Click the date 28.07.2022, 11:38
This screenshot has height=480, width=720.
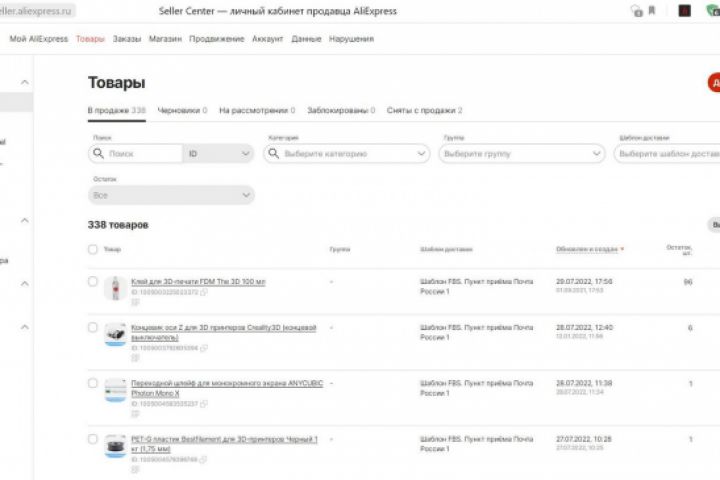(x=584, y=383)
